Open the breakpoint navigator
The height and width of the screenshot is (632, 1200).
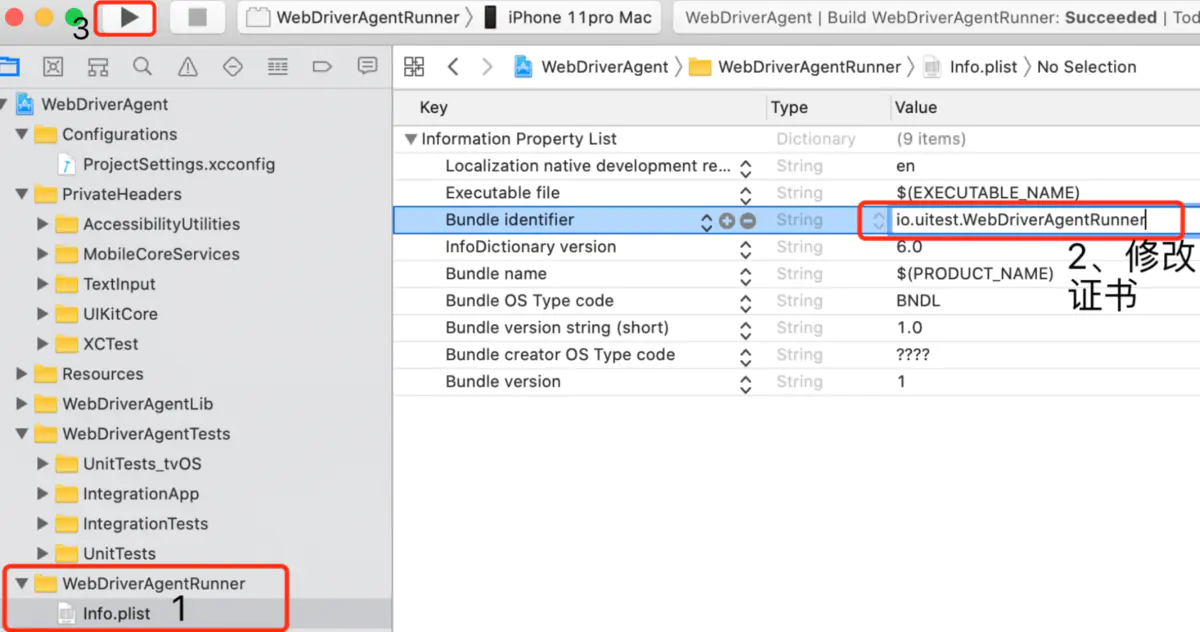[322, 67]
